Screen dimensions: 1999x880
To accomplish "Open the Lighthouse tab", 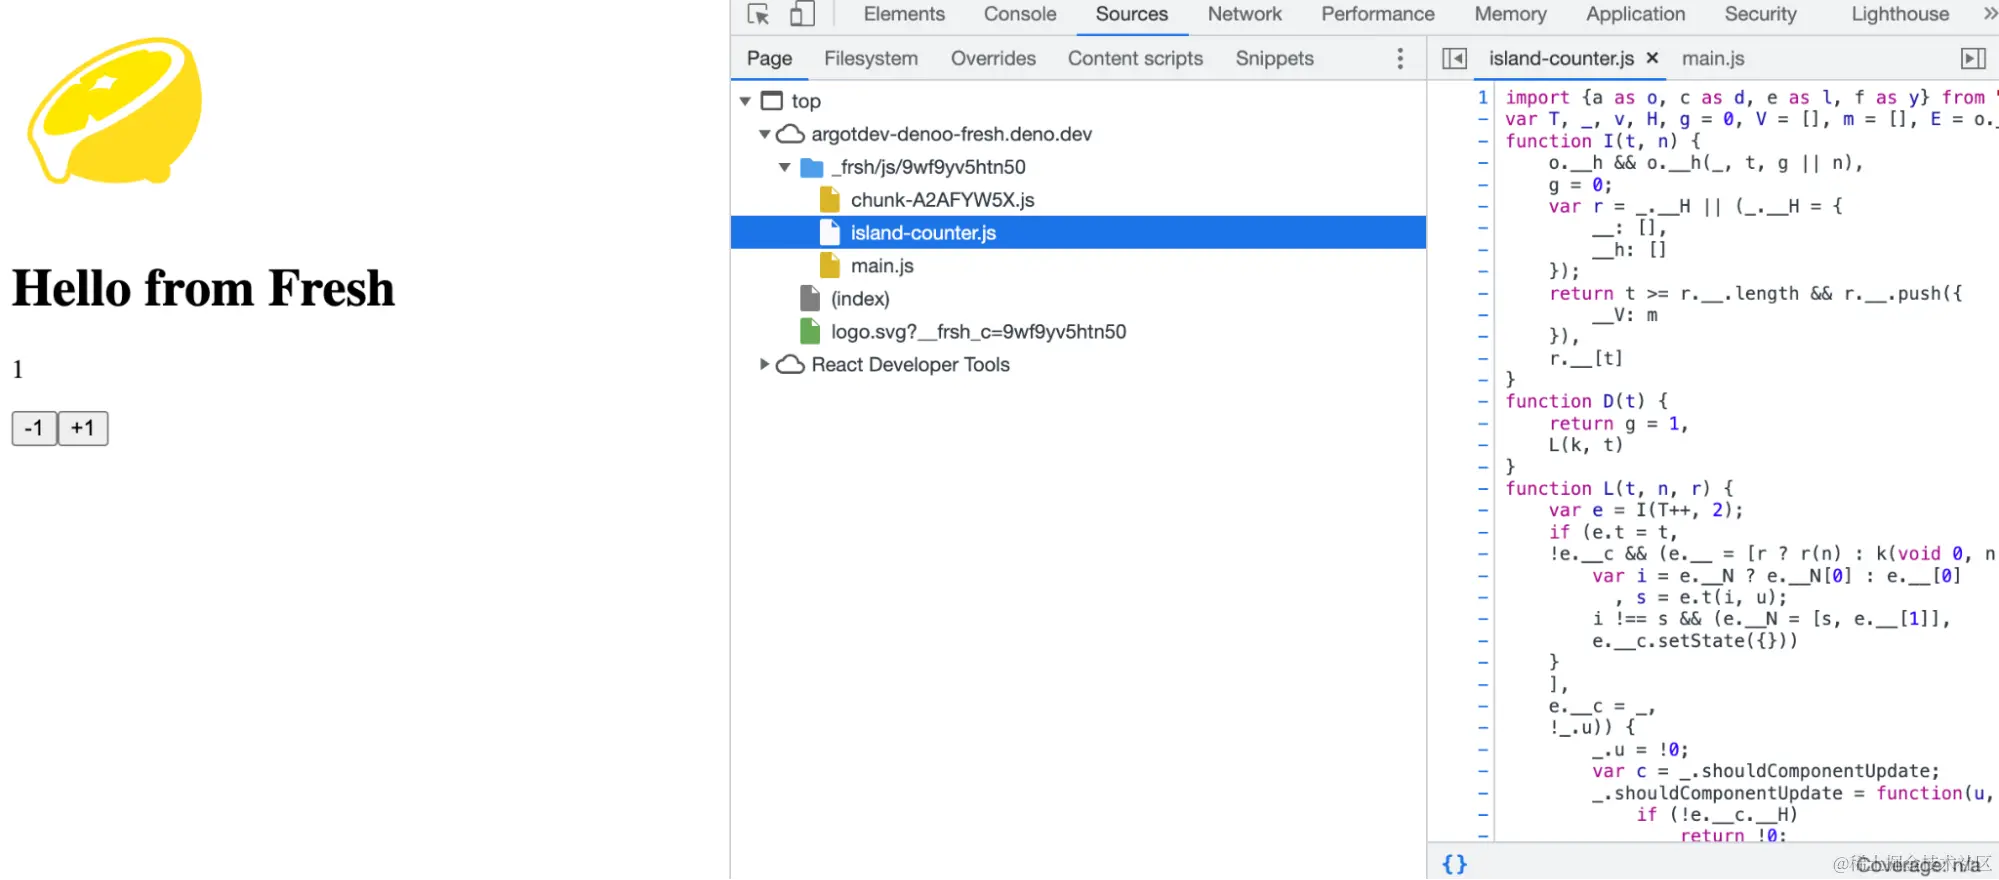I will coord(1899,14).
